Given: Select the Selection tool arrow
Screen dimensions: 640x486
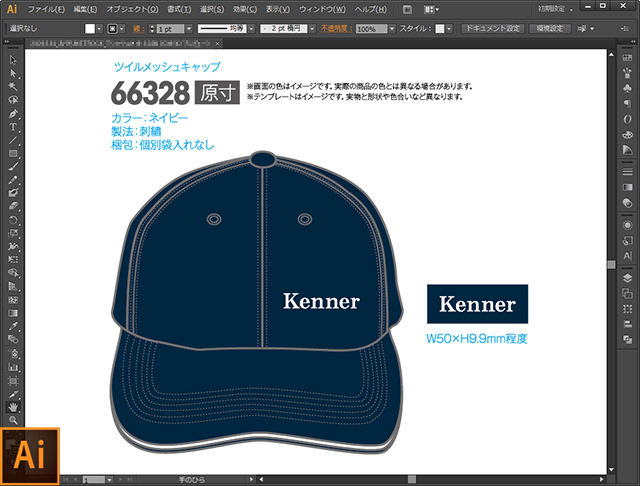Looking at the screenshot, I should (13, 60).
